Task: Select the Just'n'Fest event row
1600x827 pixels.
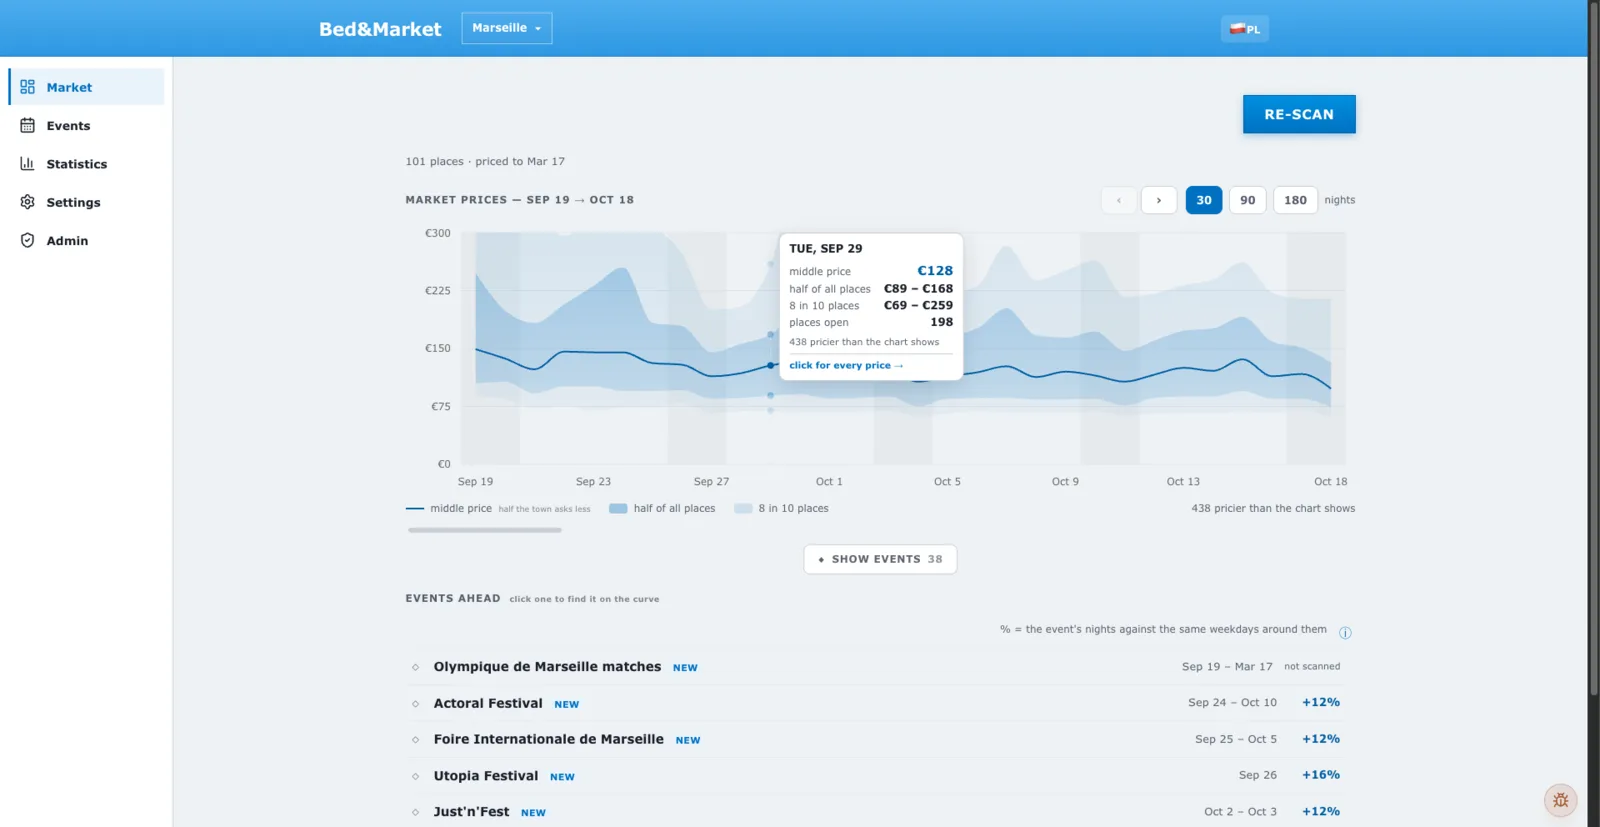Action: [x=876, y=812]
